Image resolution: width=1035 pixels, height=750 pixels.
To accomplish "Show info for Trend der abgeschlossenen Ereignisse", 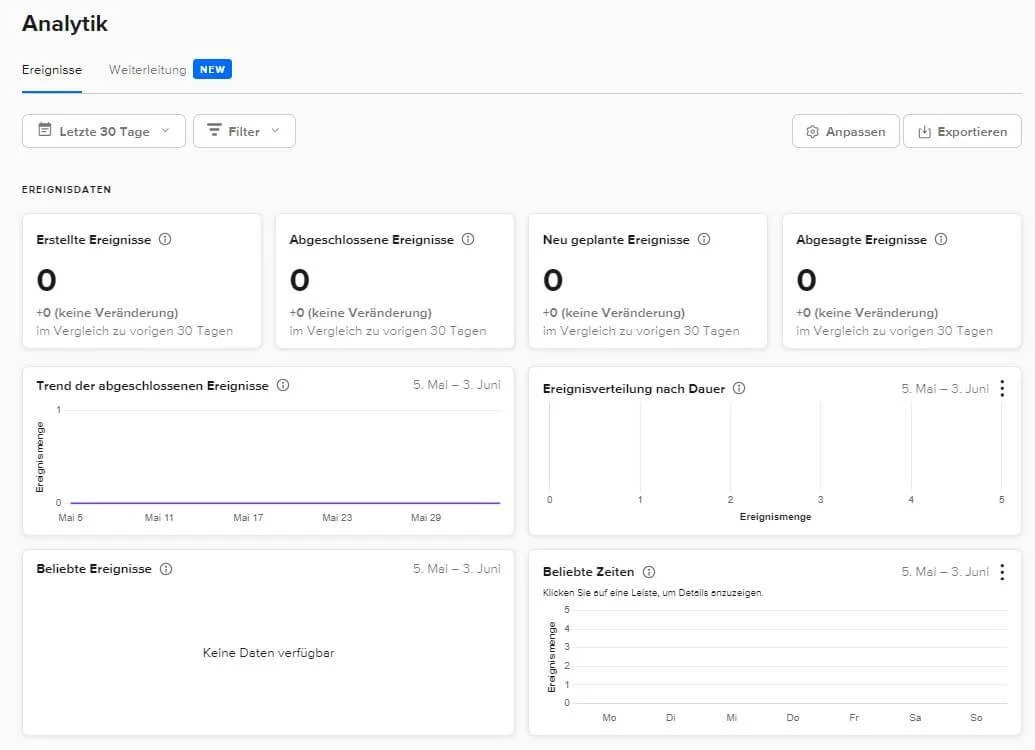I will pos(283,385).
